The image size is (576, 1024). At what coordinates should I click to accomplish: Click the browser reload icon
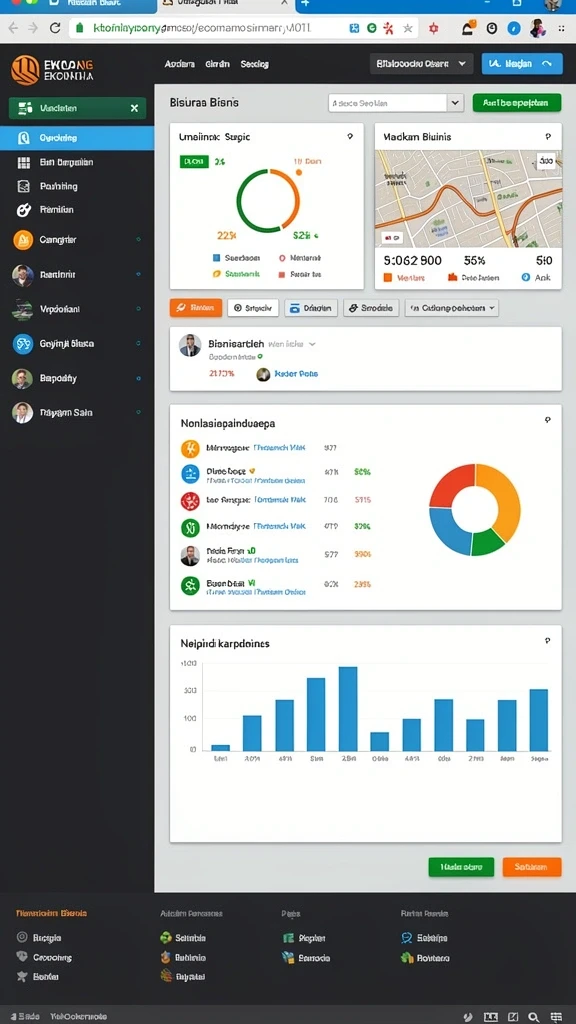click(55, 28)
